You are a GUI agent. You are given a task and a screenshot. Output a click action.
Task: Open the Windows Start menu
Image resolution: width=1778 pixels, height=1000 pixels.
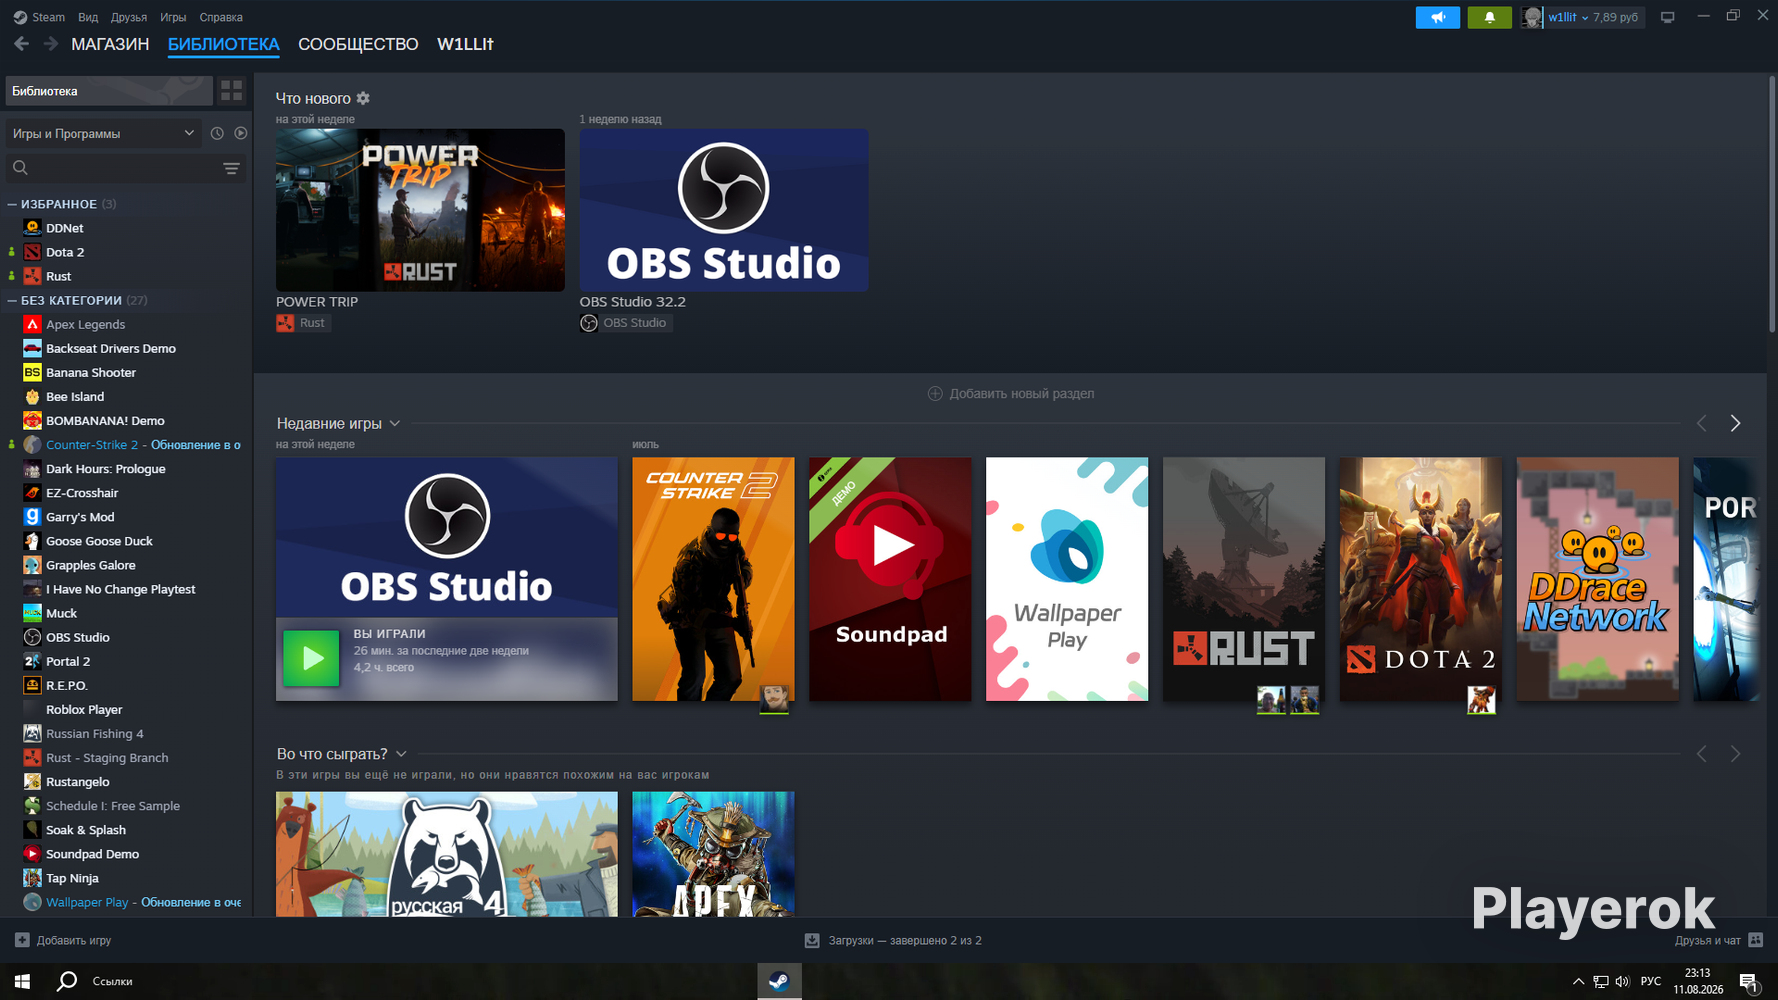(x=22, y=981)
